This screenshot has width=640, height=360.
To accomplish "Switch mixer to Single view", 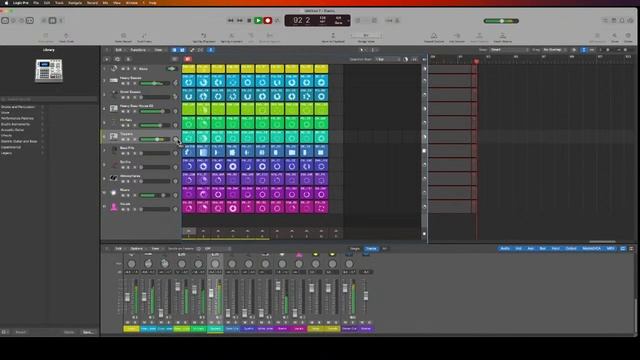I will coord(355,248).
